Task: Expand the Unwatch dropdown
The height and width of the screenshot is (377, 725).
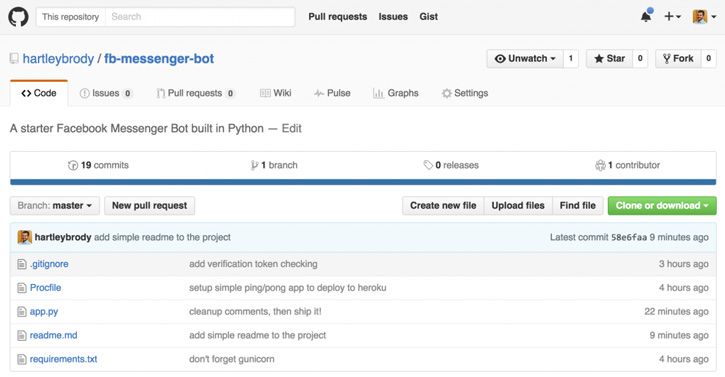Action: pos(525,58)
